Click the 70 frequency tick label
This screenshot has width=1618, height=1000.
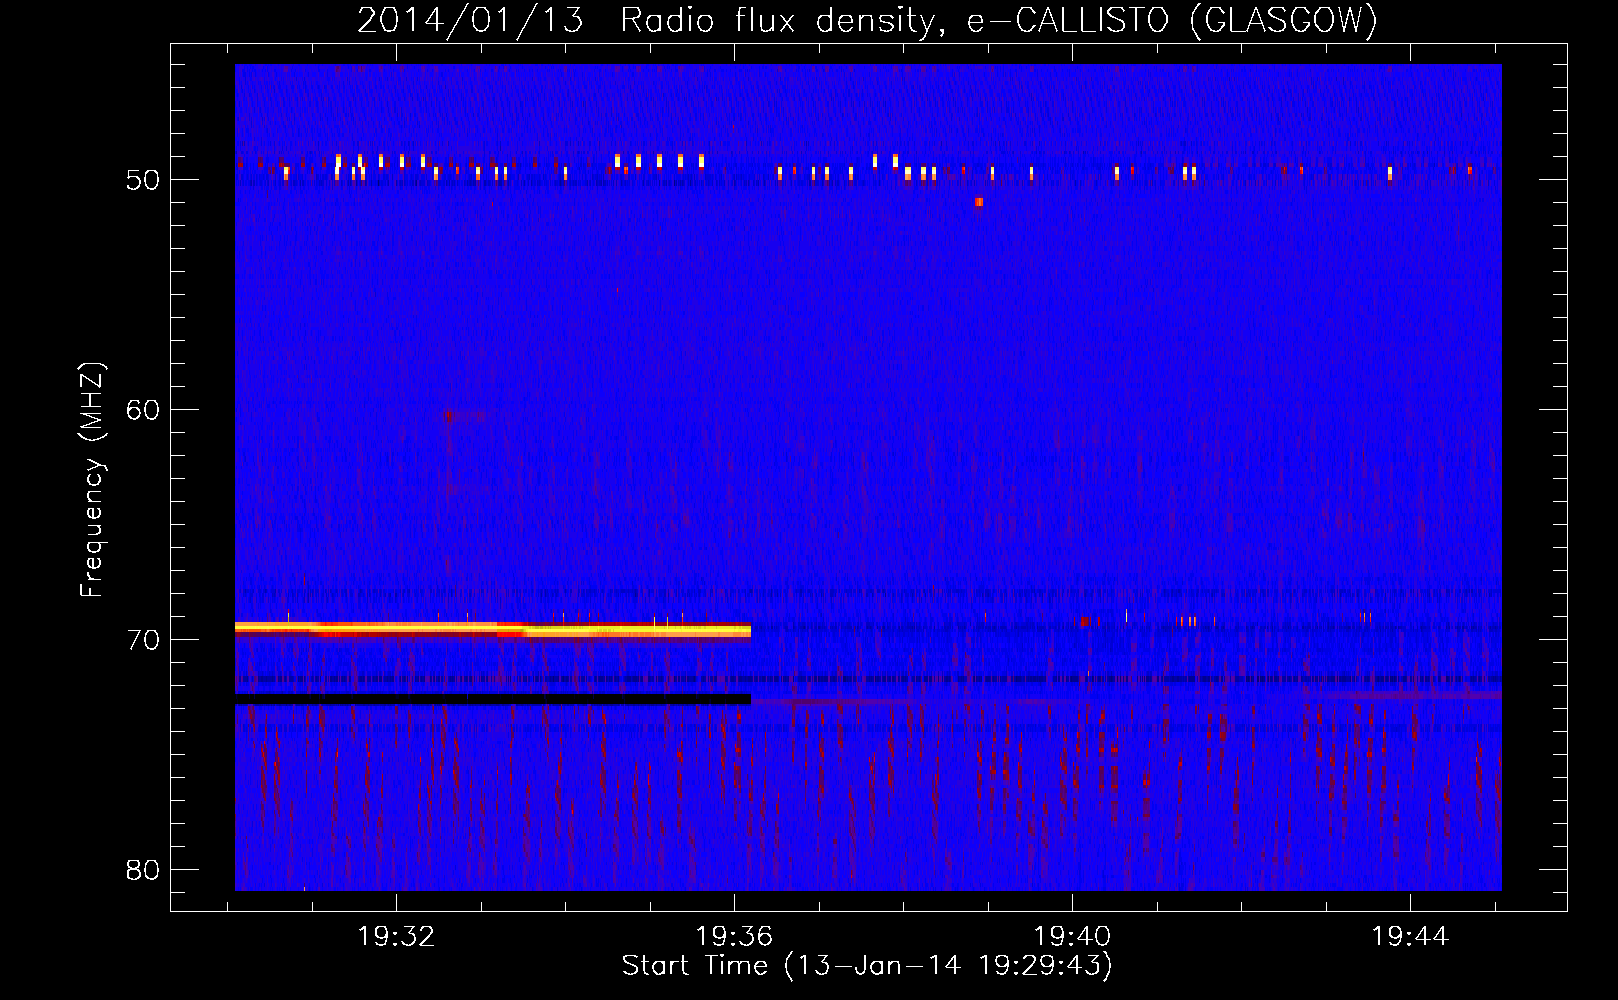143,640
